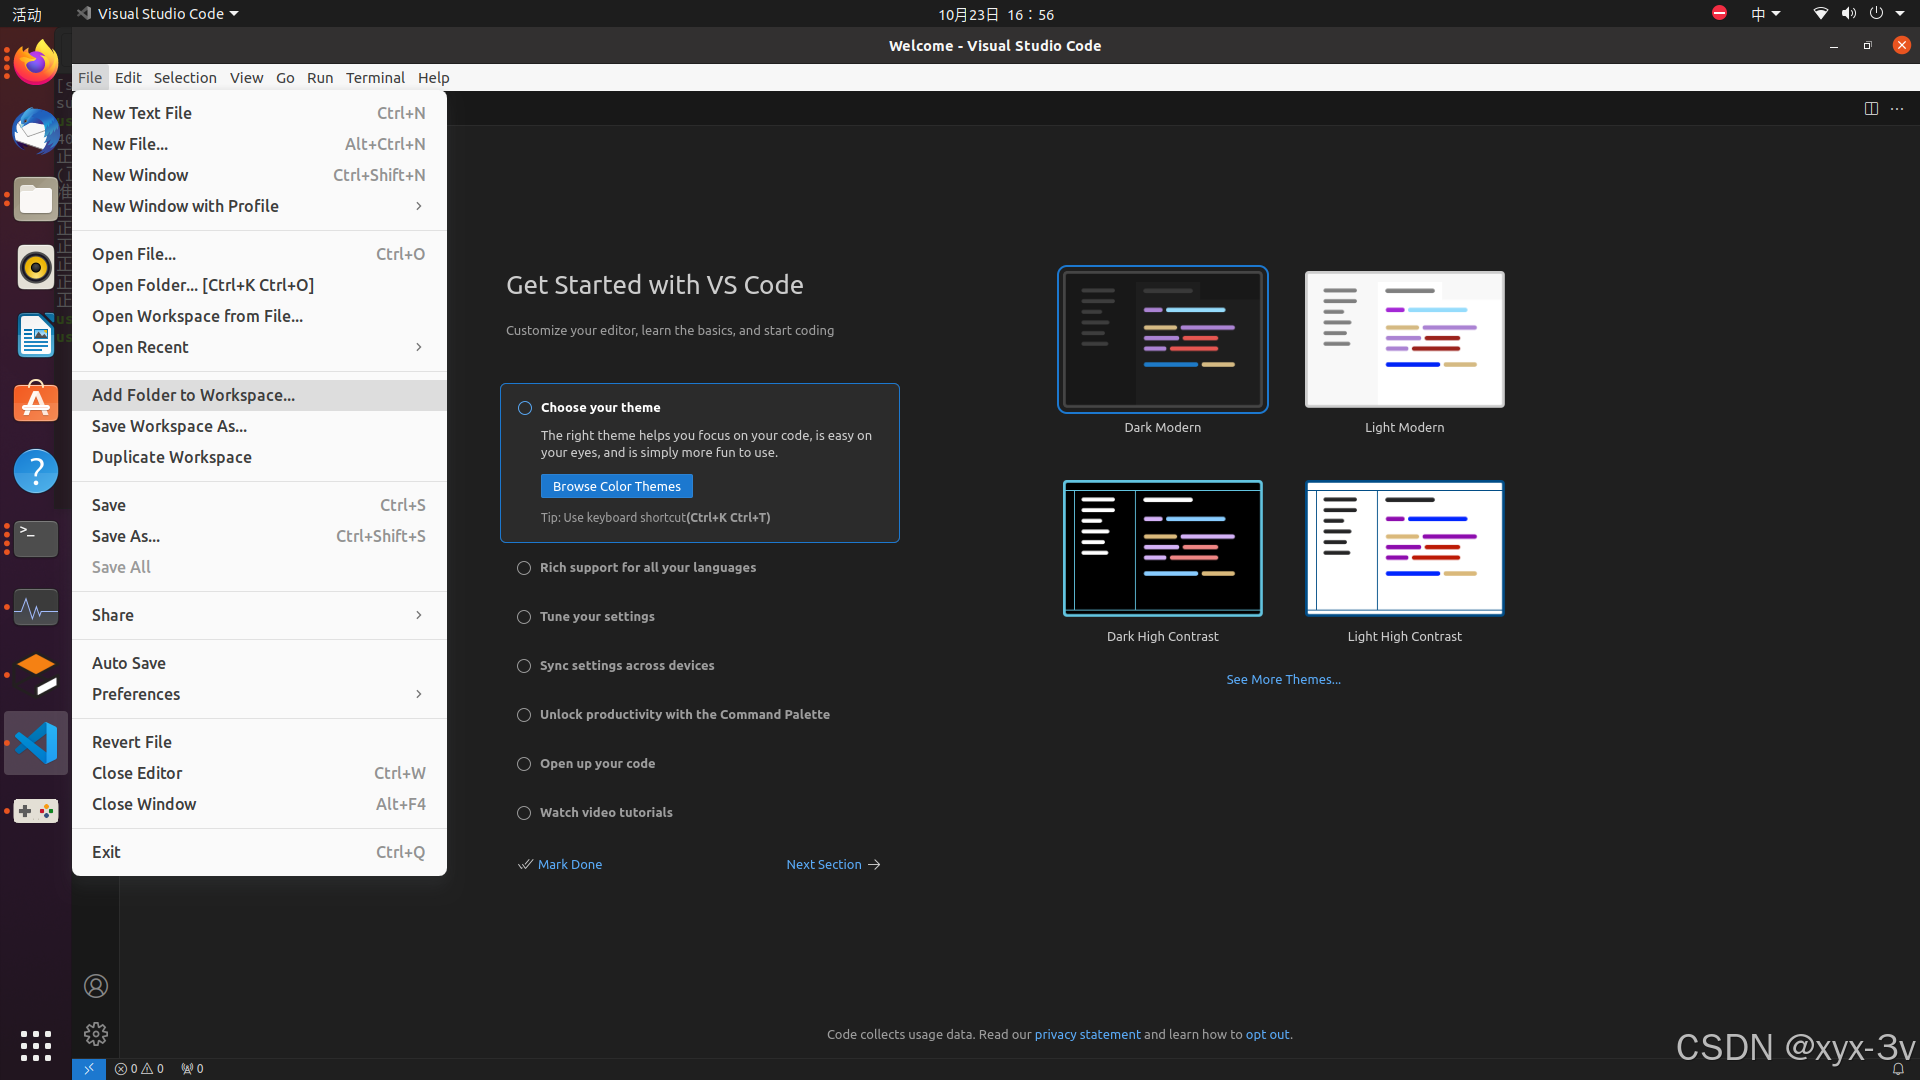The image size is (1920, 1080).
Task: Select the Choose your theme step circle
Action: [524, 408]
